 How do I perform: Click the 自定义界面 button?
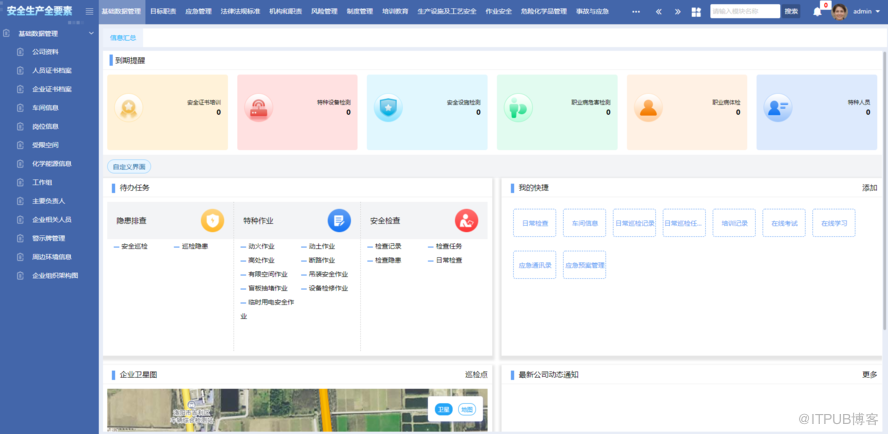(129, 167)
